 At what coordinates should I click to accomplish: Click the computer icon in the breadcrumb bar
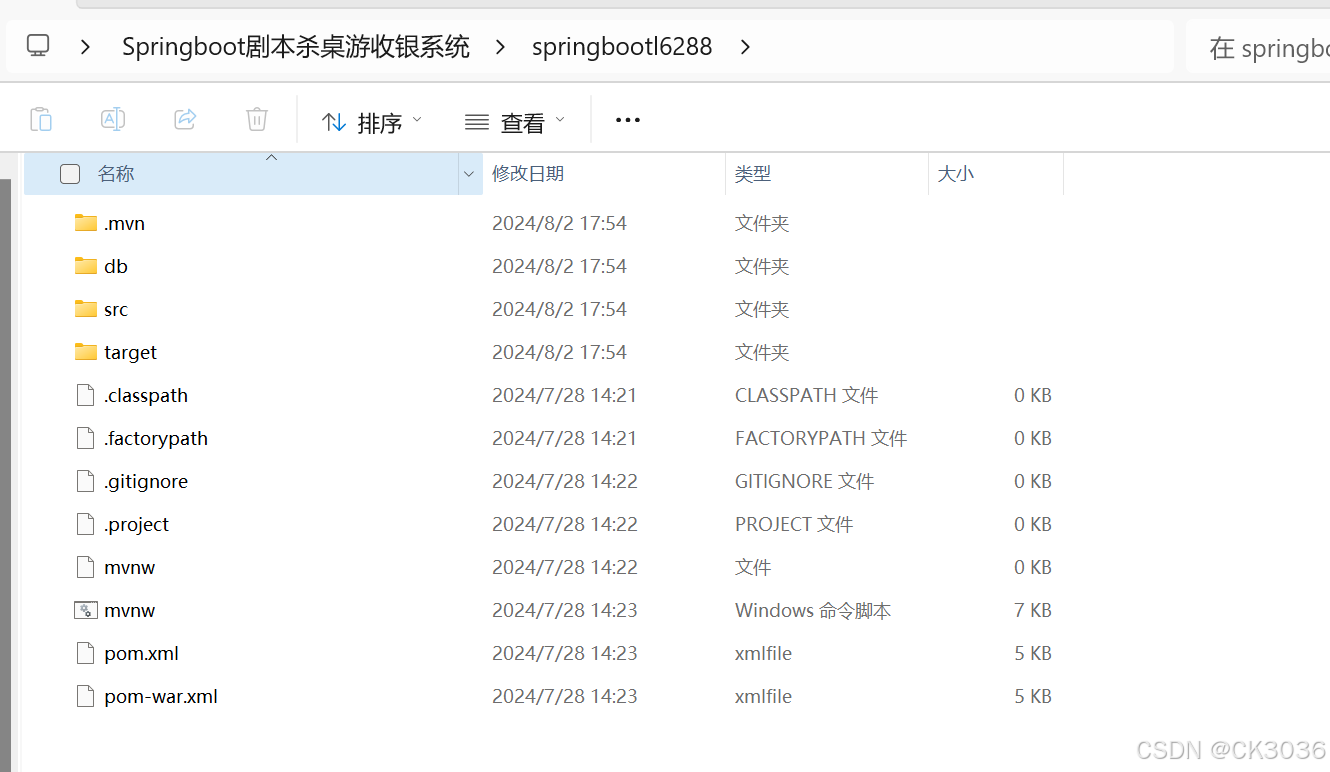tap(38, 46)
